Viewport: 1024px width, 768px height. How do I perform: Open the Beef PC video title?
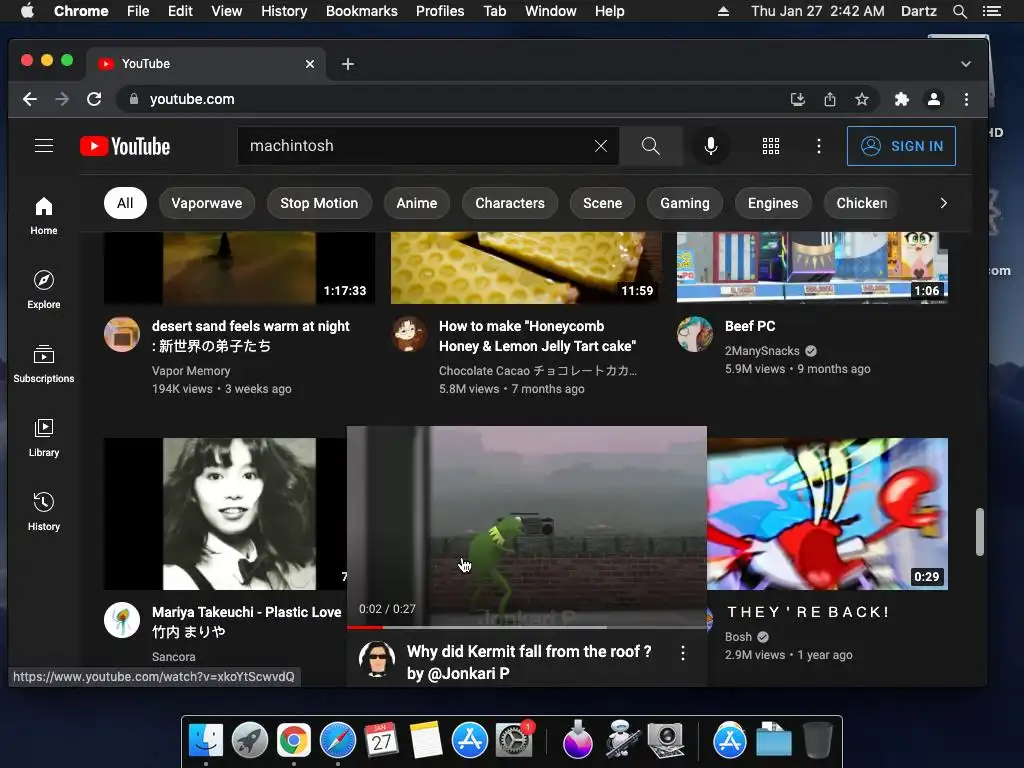[750, 326]
